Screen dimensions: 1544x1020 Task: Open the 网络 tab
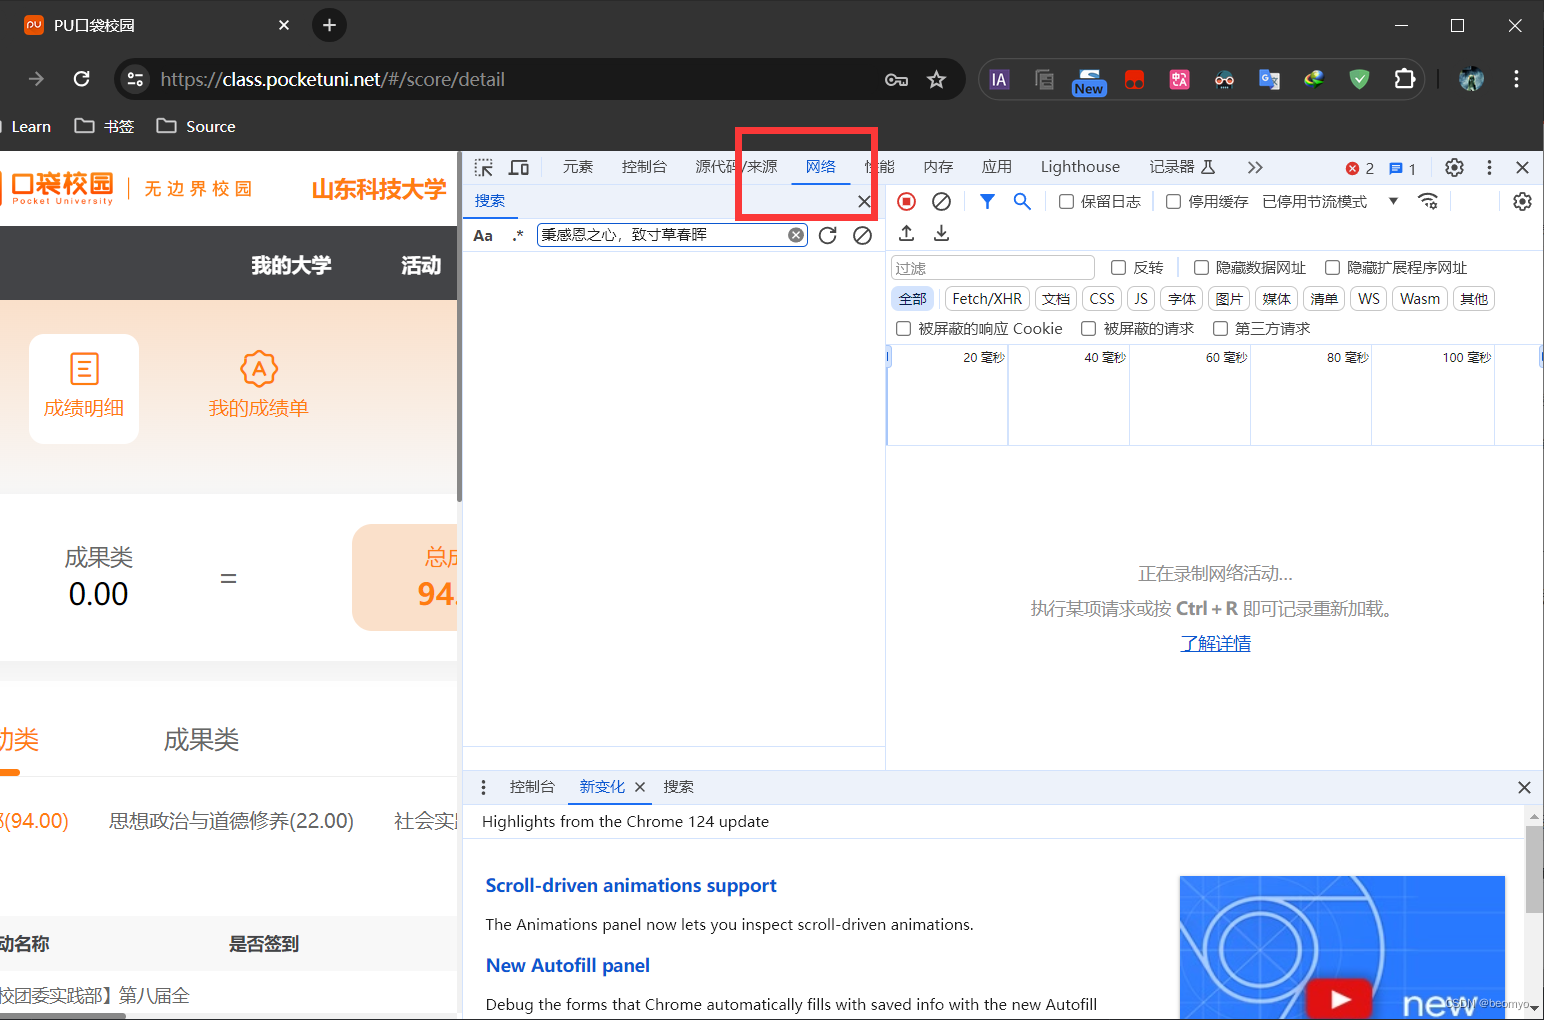pos(821,167)
